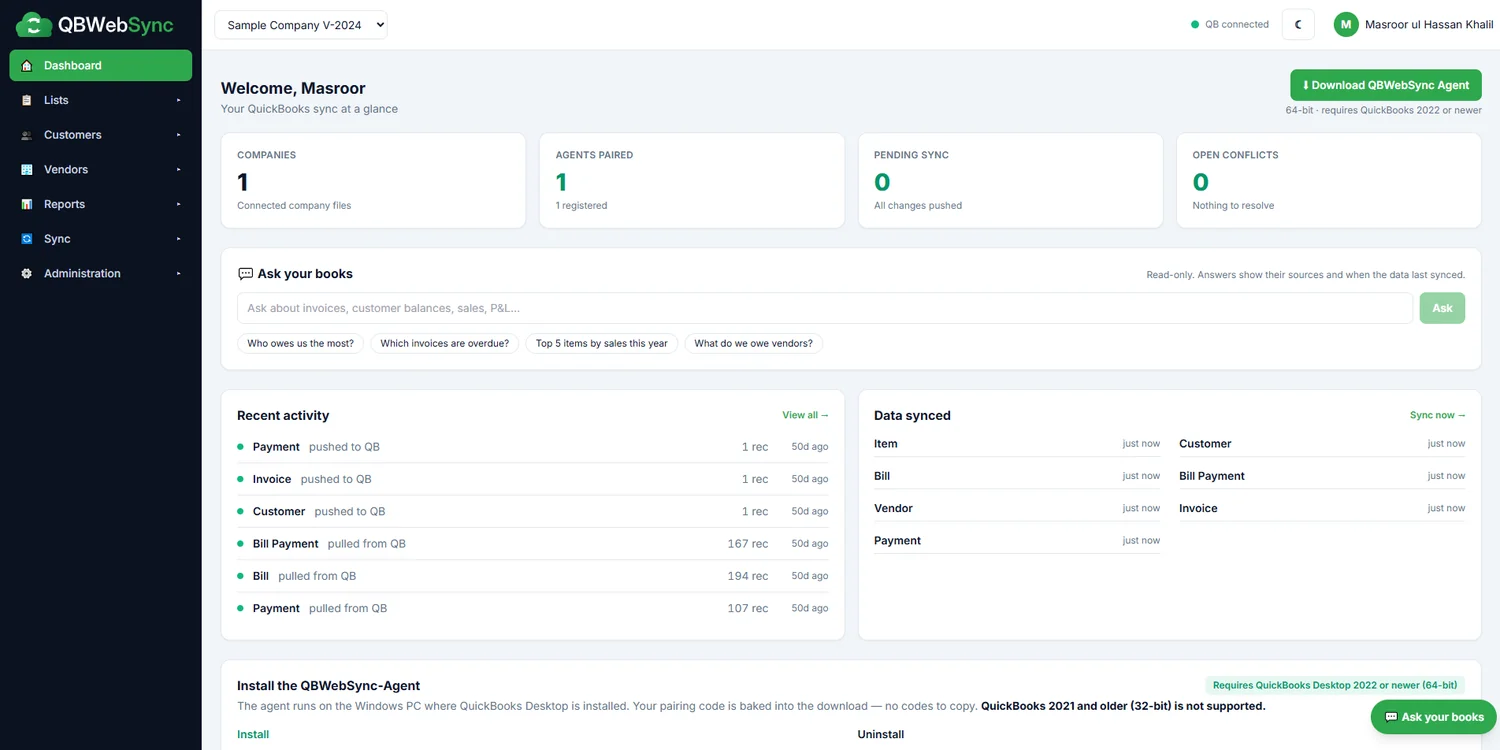
Task: Choose the "Who owes us the most?" suggestion
Action: point(301,343)
